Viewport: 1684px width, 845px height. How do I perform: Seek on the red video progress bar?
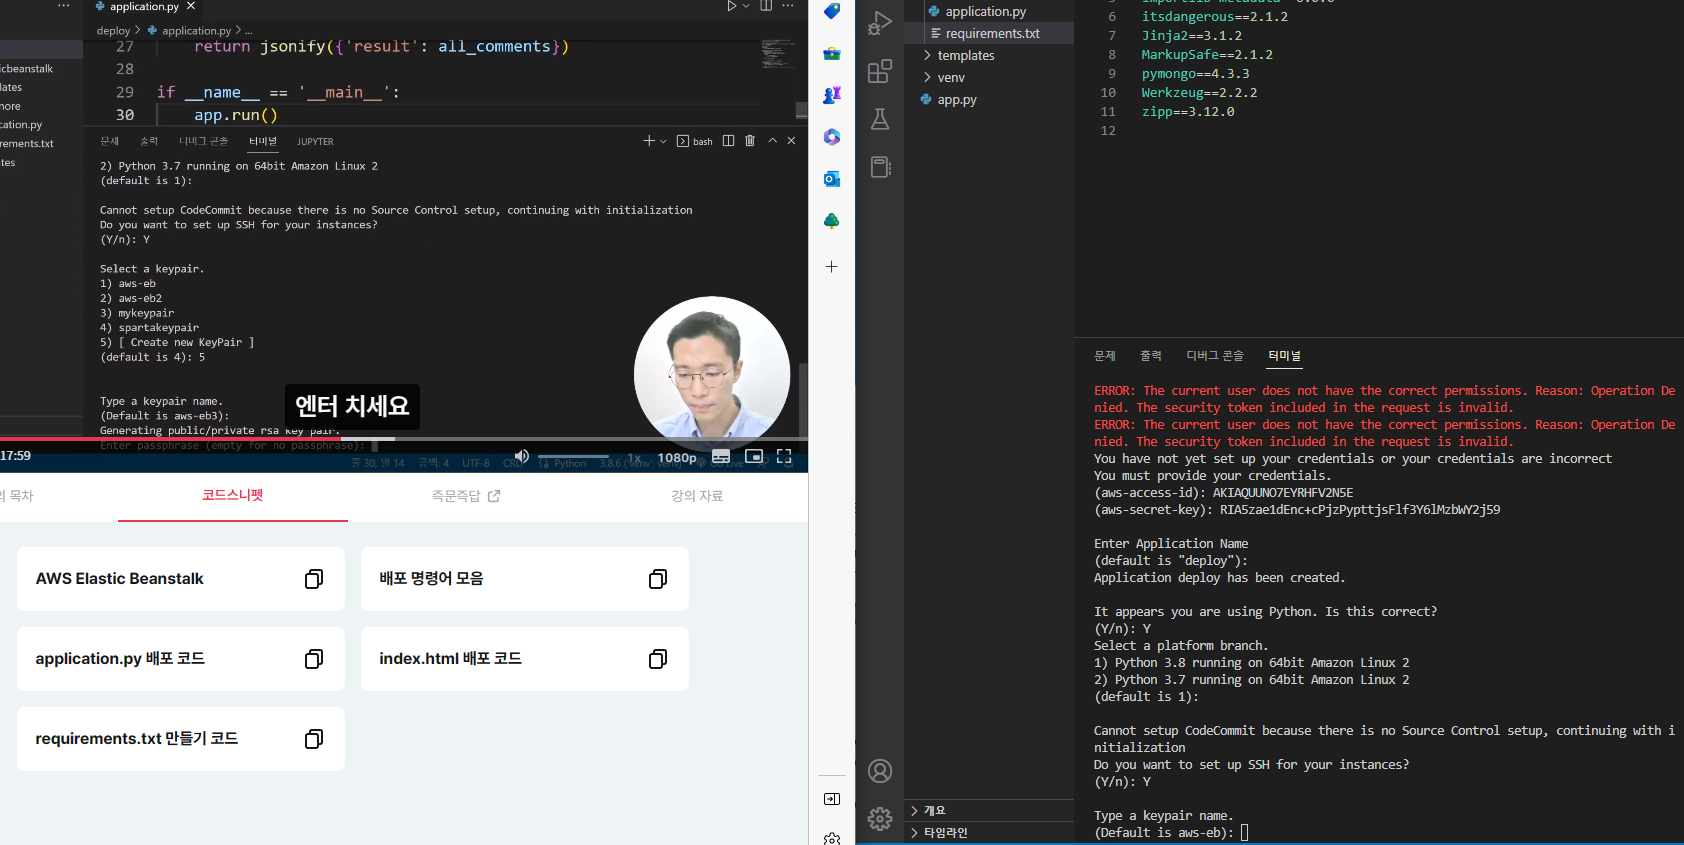click(404, 439)
